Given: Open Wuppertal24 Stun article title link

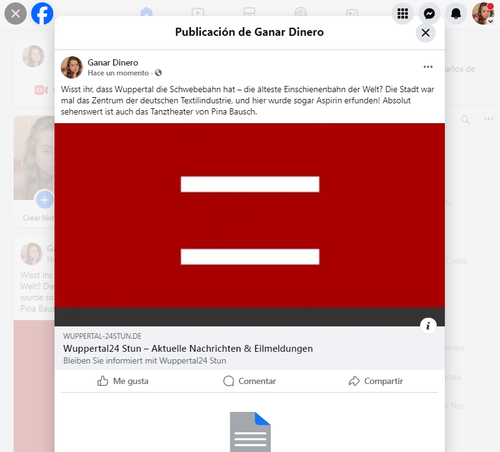Looking at the screenshot, I should (x=188, y=349).
